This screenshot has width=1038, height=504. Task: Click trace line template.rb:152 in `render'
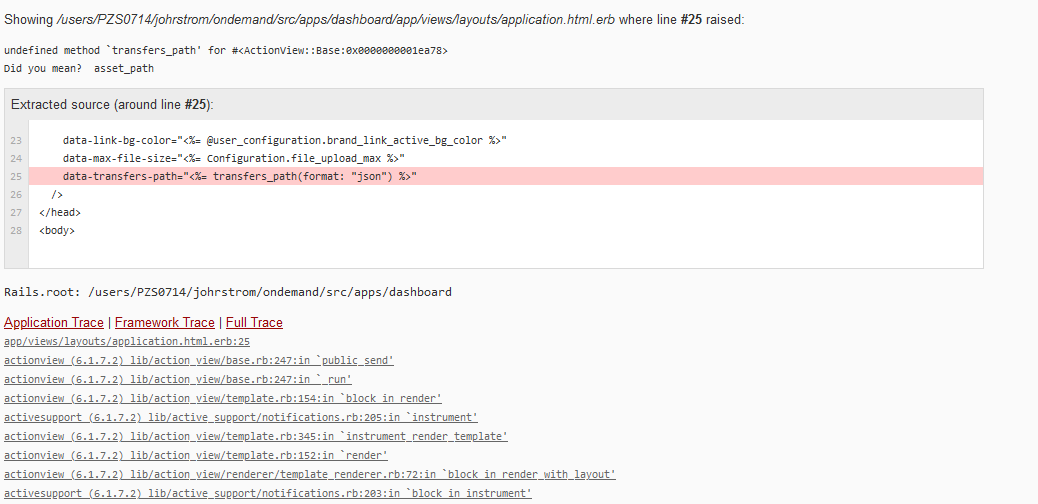[x=196, y=455]
